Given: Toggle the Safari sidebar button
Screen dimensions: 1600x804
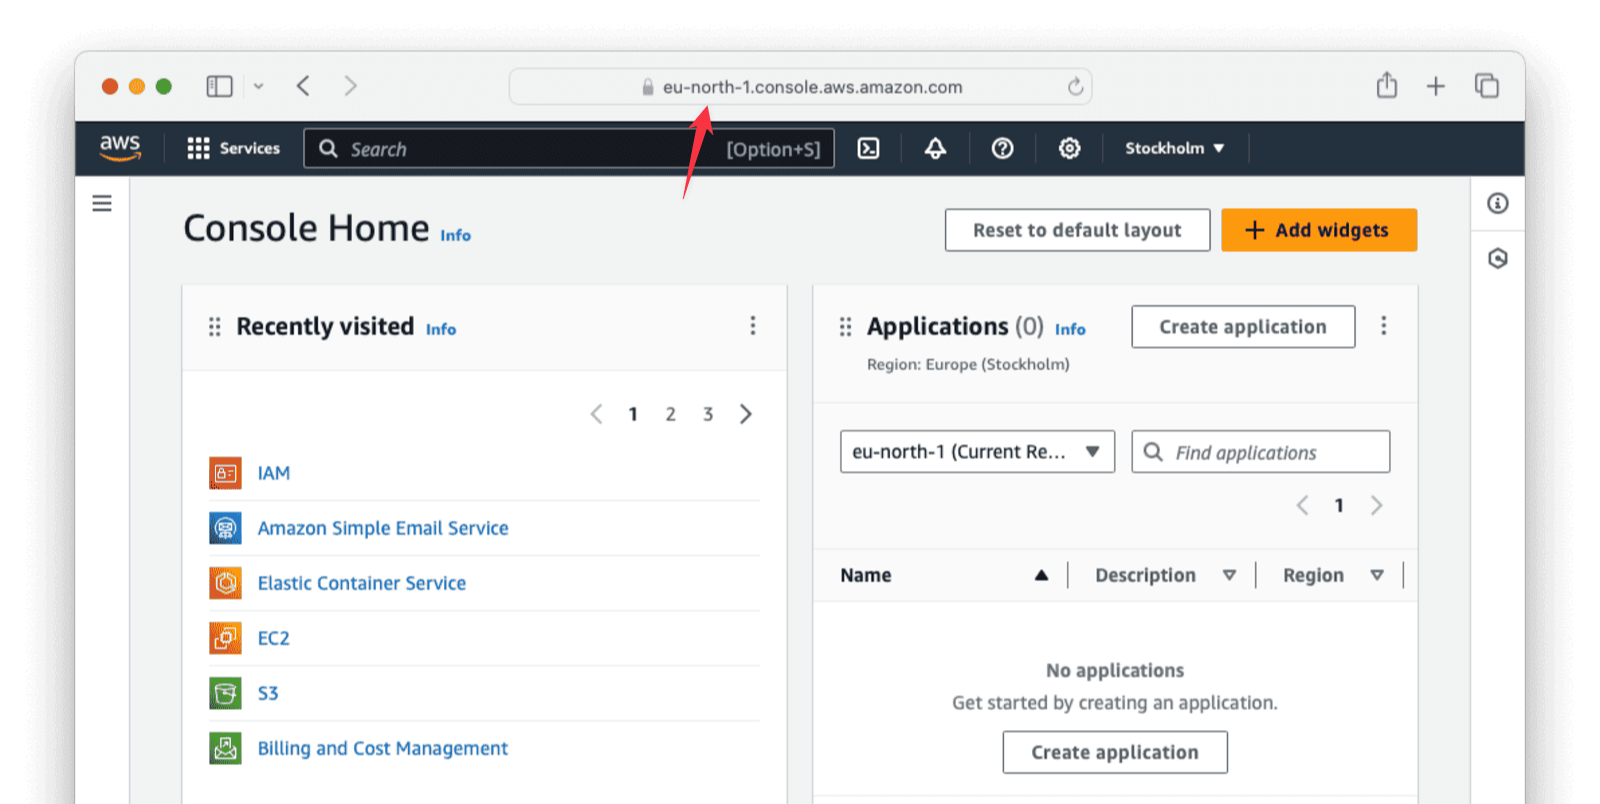Looking at the screenshot, I should 219,87.
